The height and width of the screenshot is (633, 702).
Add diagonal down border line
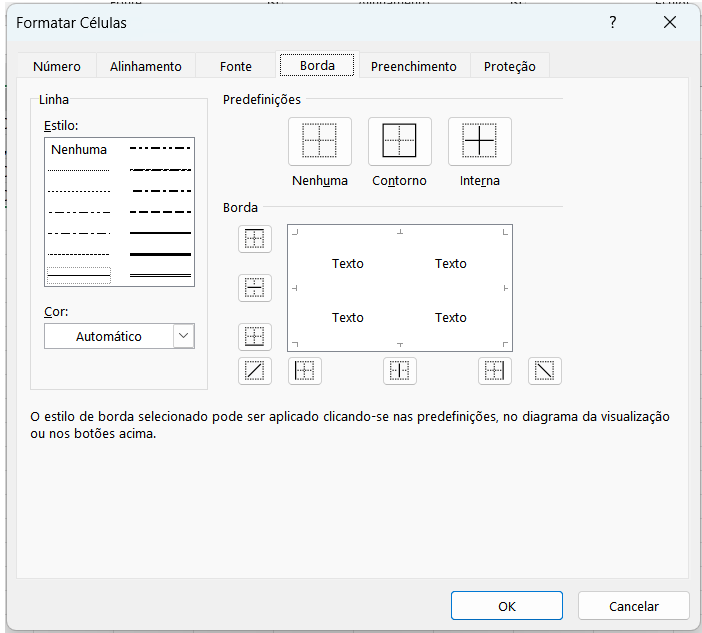[x=545, y=371]
